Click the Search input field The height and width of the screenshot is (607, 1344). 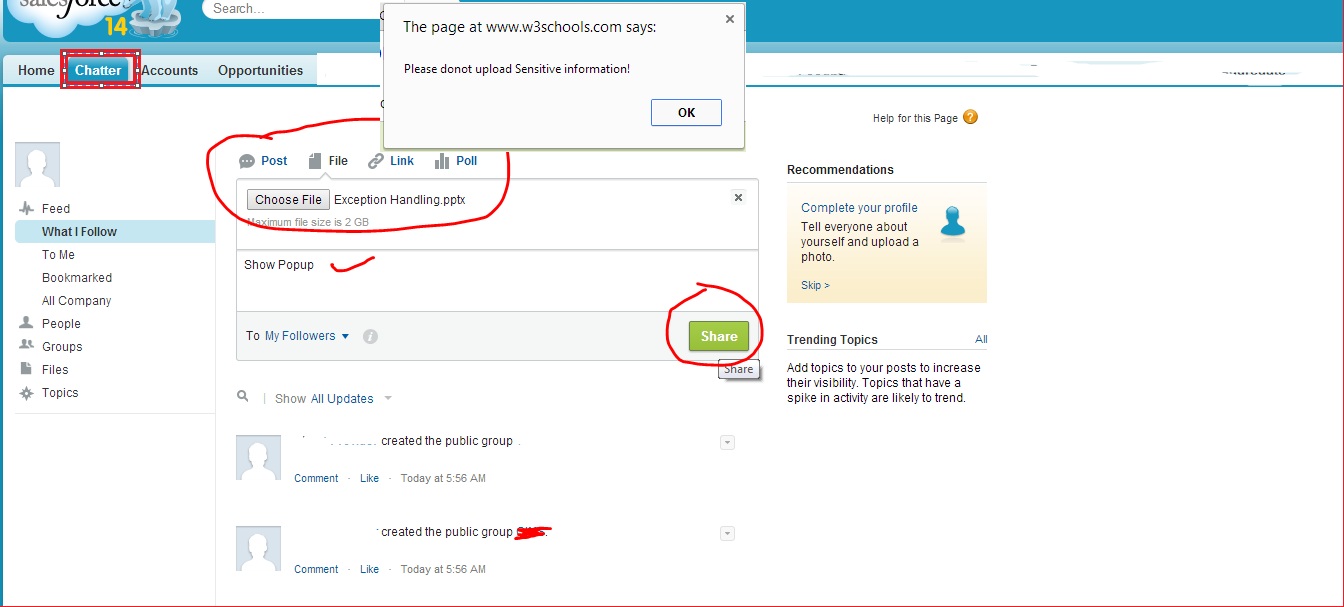292,9
